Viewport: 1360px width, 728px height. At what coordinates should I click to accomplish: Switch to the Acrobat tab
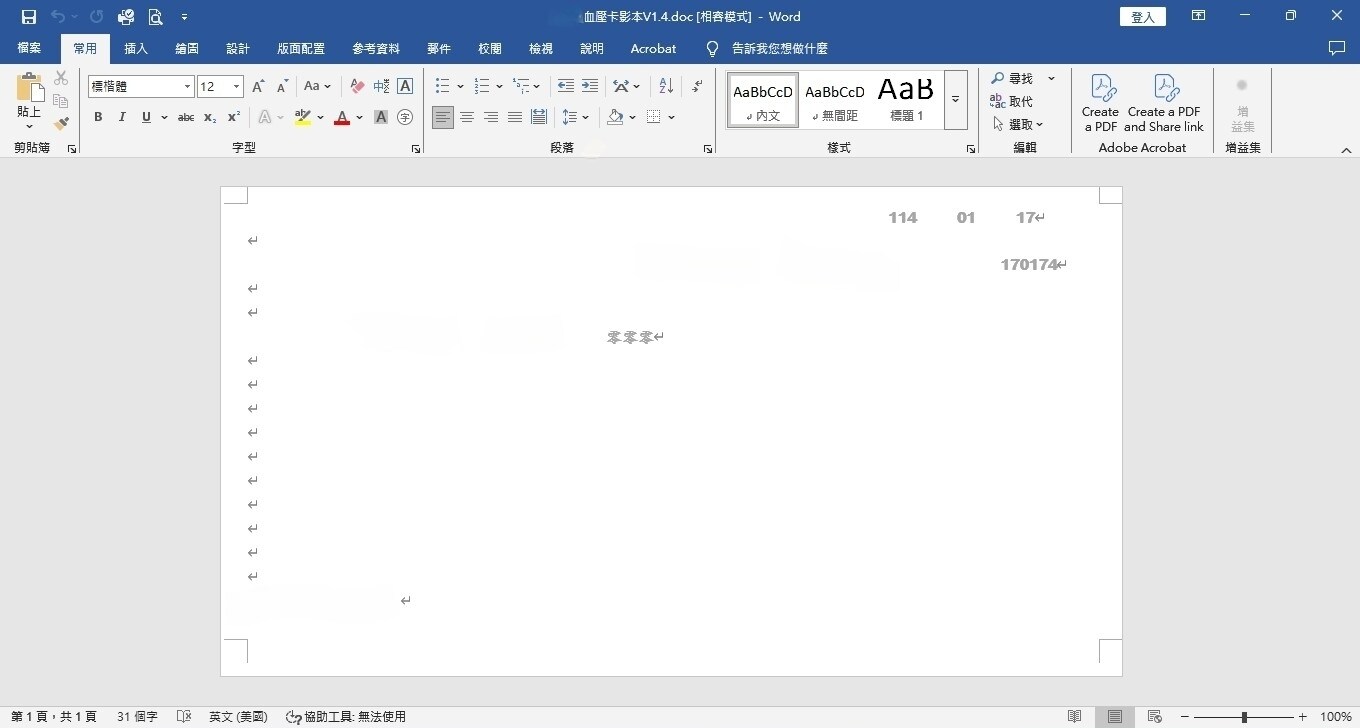point(653,48)
